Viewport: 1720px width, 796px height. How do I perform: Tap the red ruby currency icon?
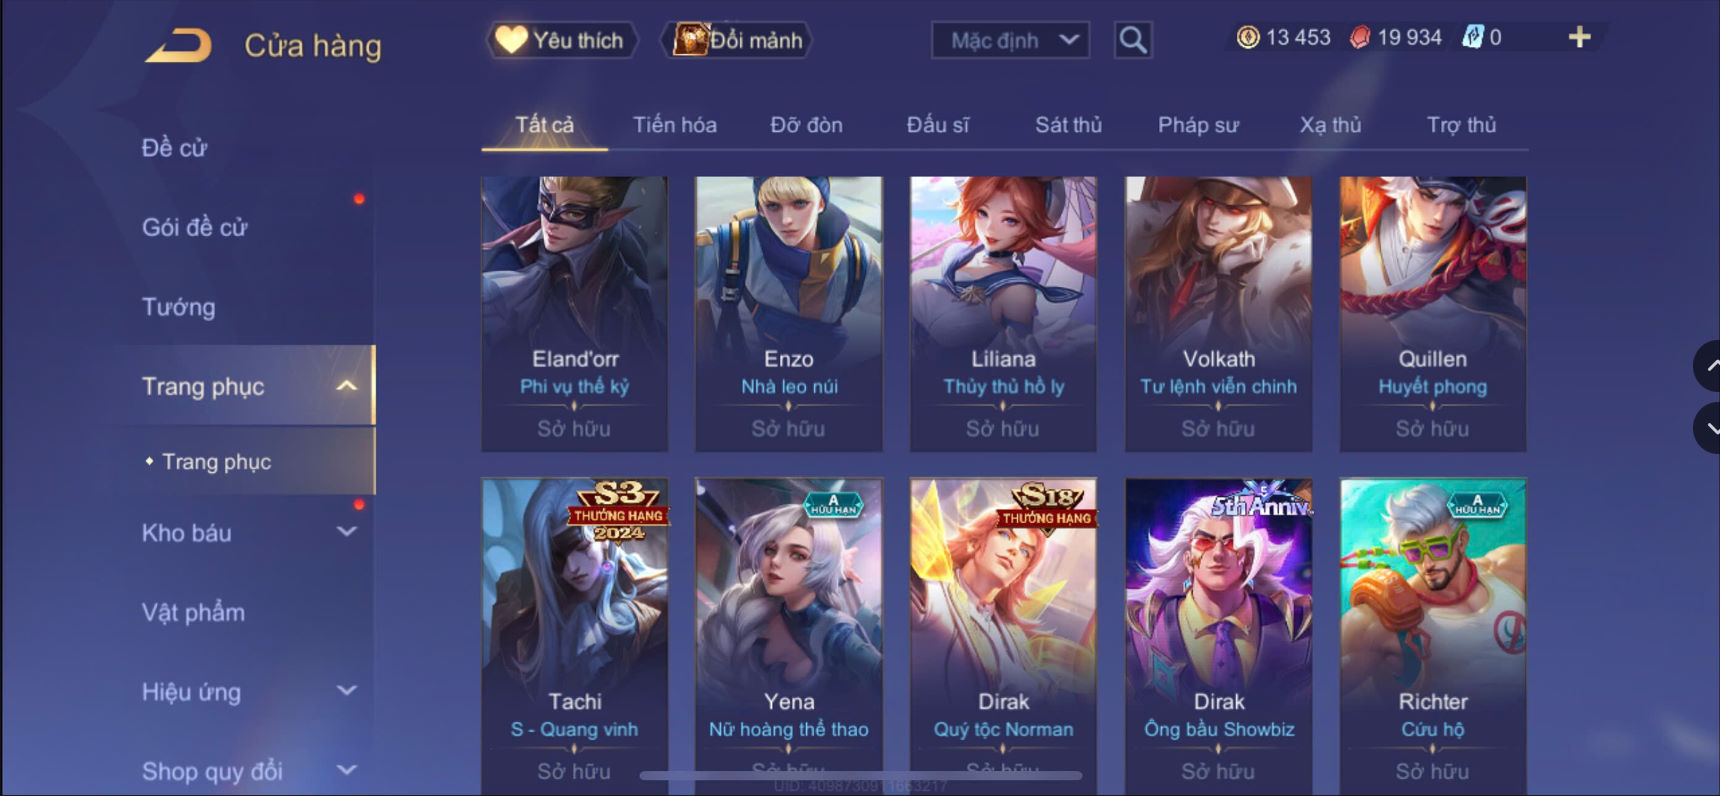click(1360, 37)
